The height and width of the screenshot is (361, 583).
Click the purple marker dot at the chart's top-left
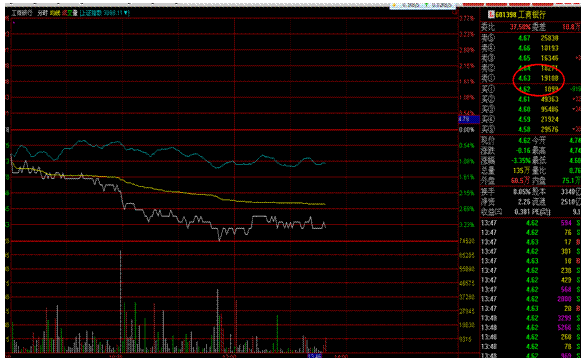(x=14, y=23)
